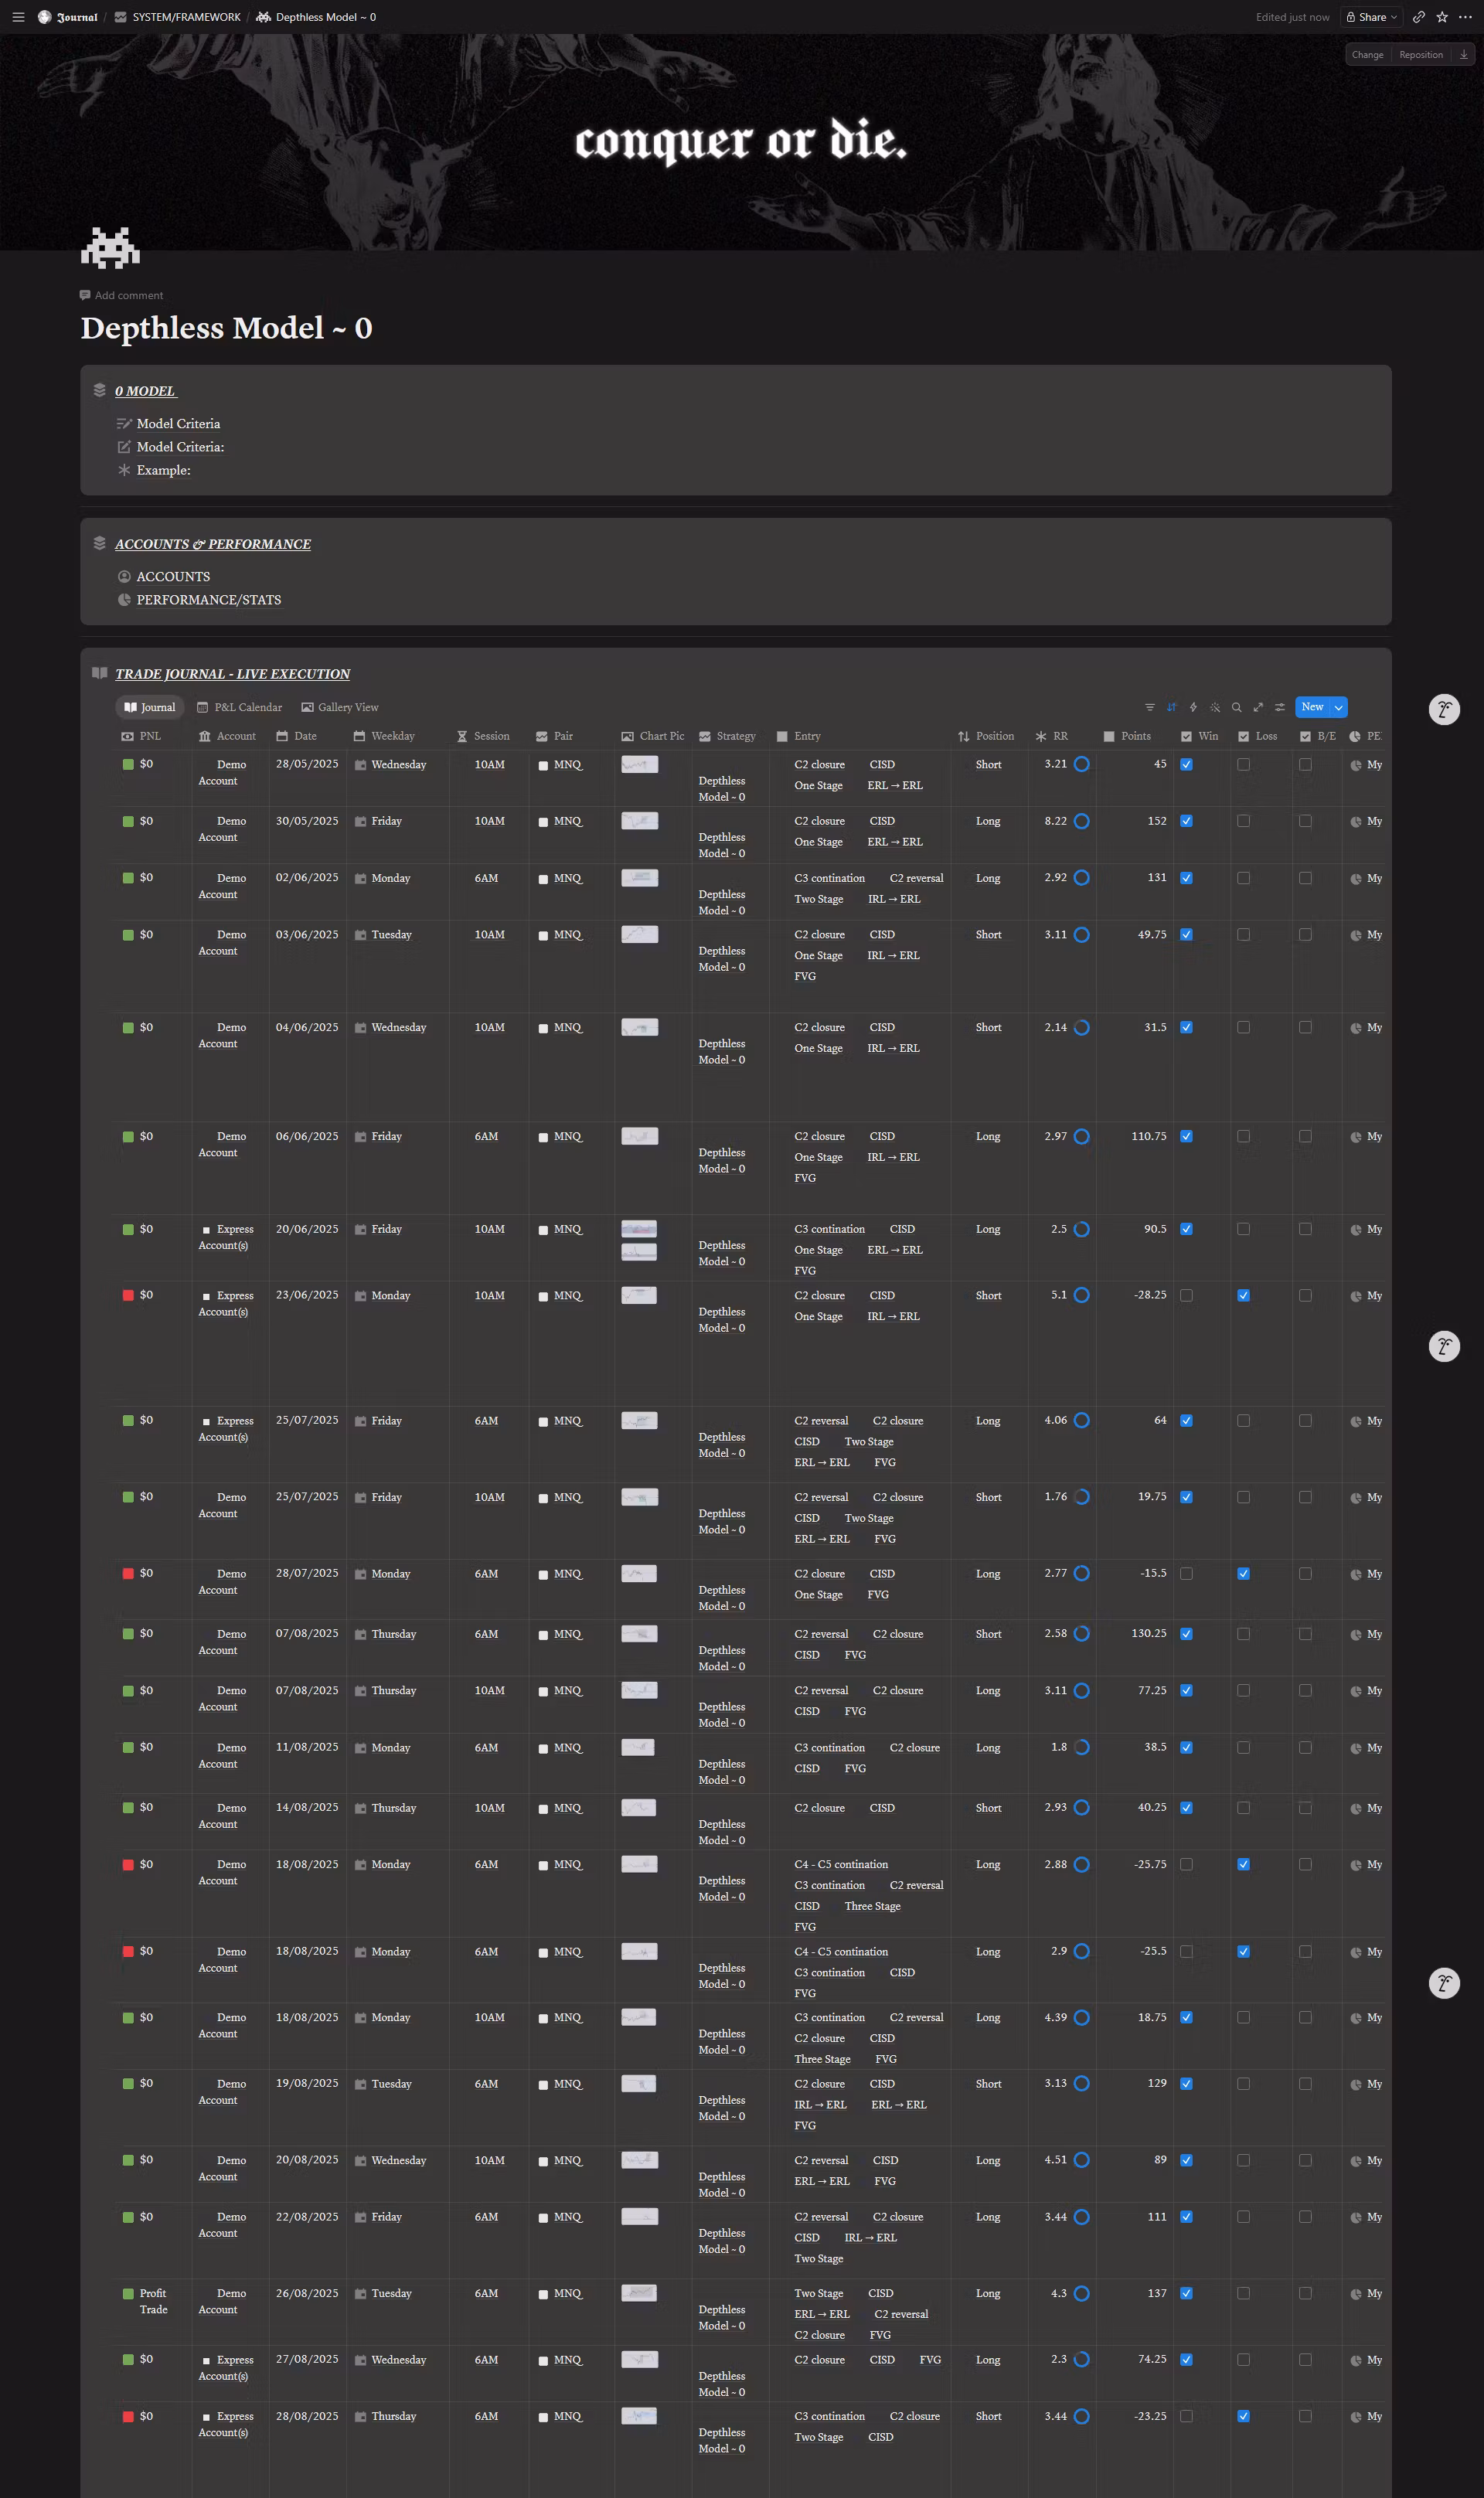Uncheck Win checkbox for 28/05/2025 trade
The height and width of the screenshot is (2498, 1484).
pos(1186,764)
